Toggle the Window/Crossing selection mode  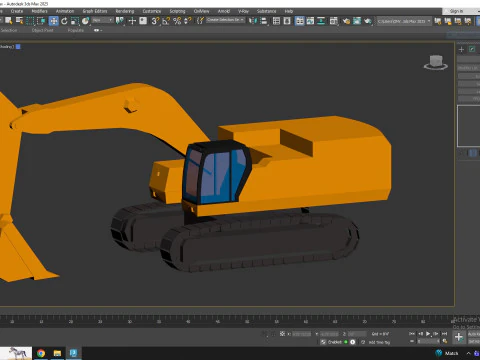(41, 21)
